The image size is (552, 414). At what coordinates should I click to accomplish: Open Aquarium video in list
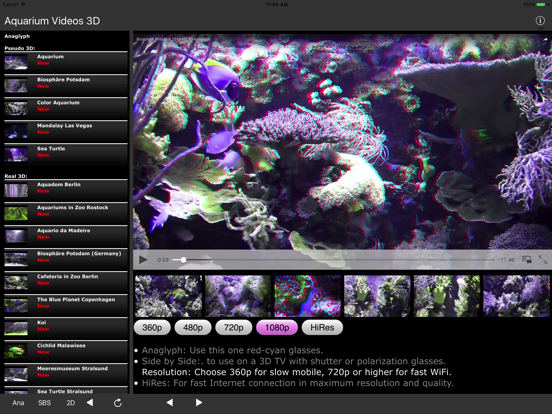click(x=66, y=63)
